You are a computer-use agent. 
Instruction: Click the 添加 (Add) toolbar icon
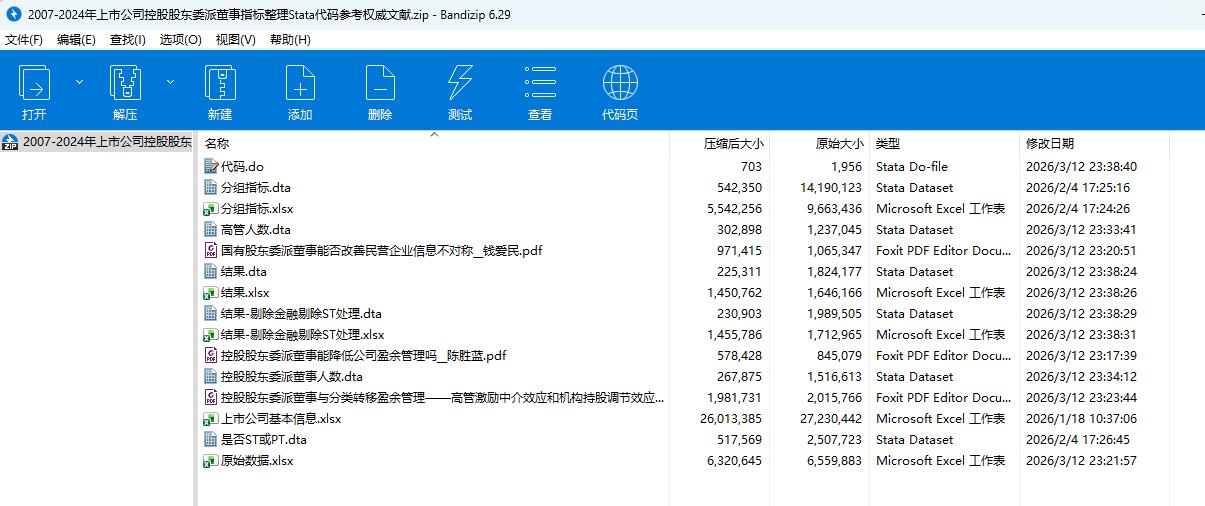coord(300,82)
